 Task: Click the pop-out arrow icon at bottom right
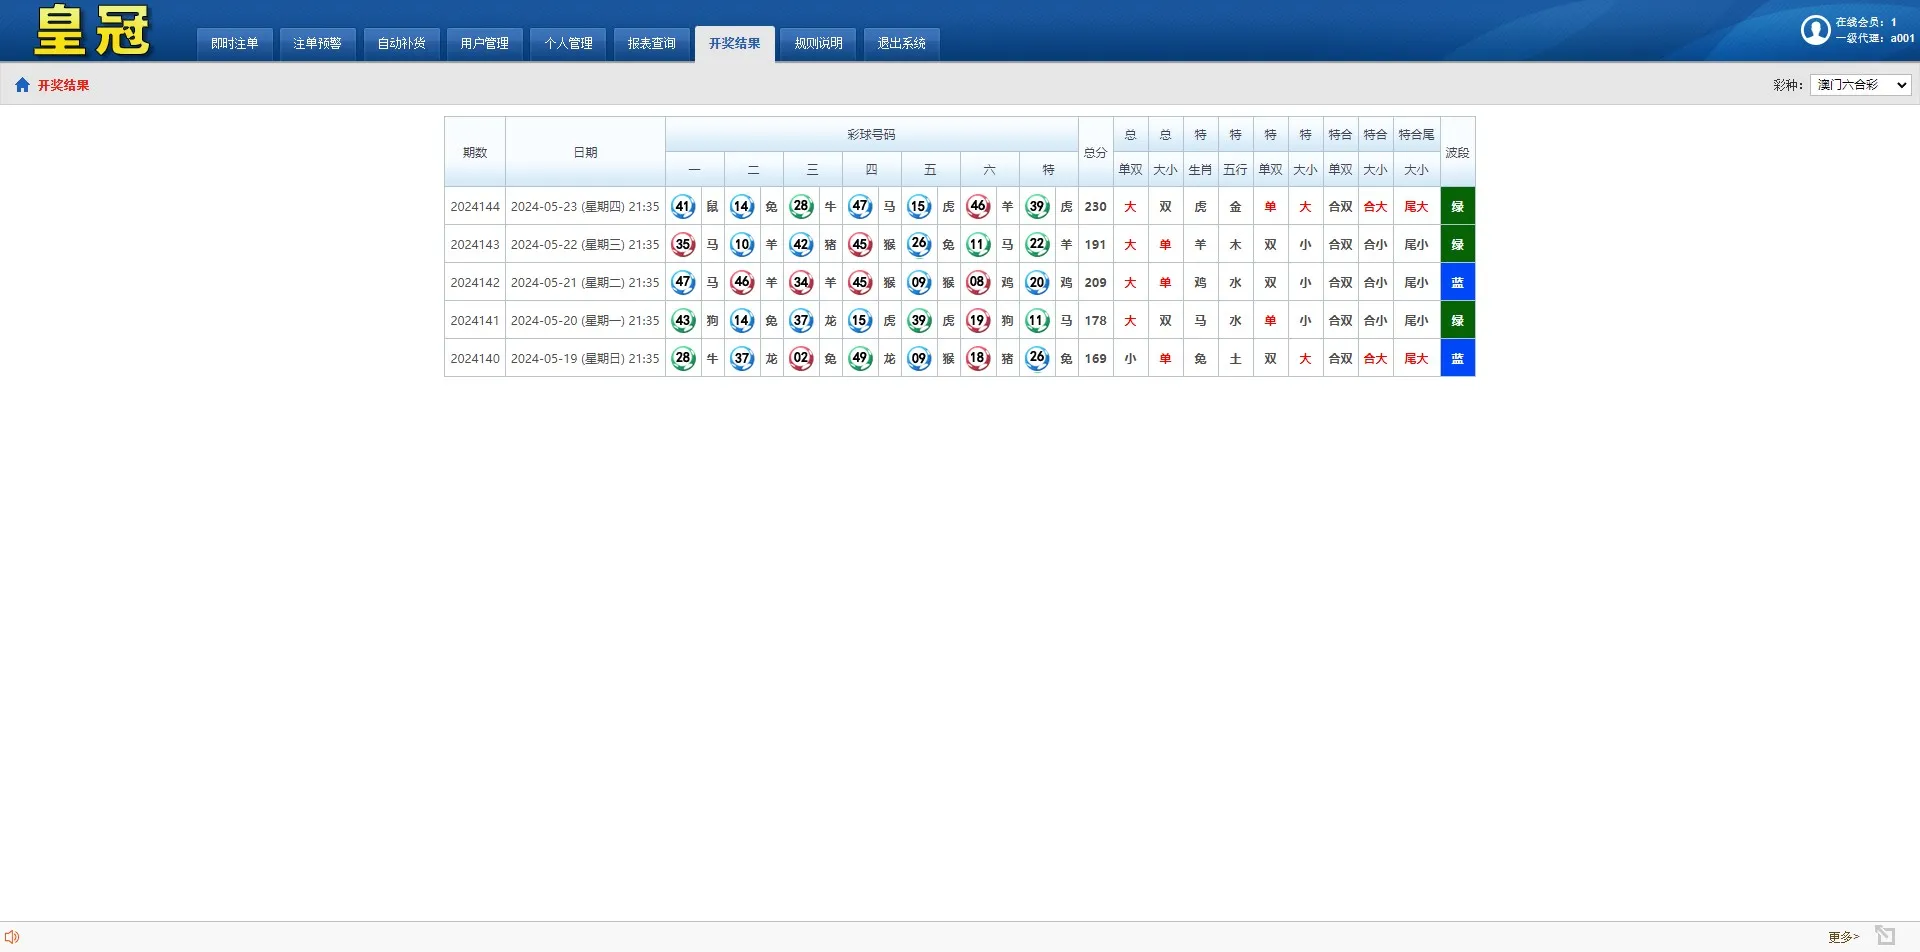pos(1885,935)
